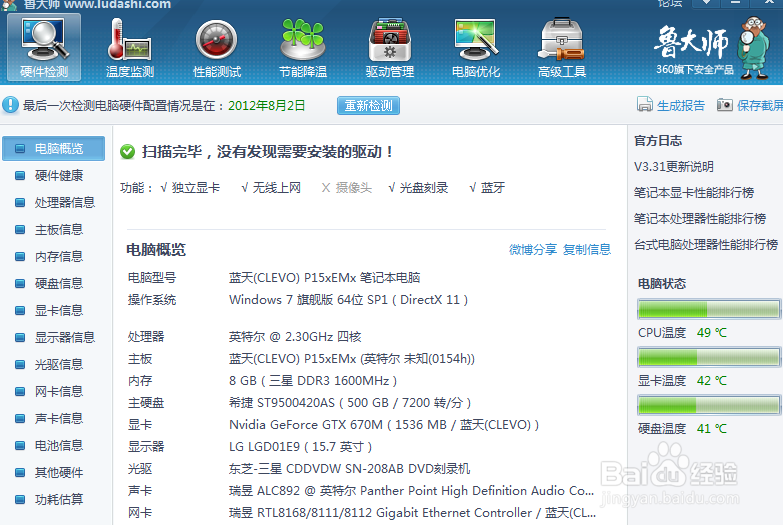The width and height of the screenshot is (783, 525).
Task: Click the 硬盘温度 progress bar
Action: coord(709,405)
